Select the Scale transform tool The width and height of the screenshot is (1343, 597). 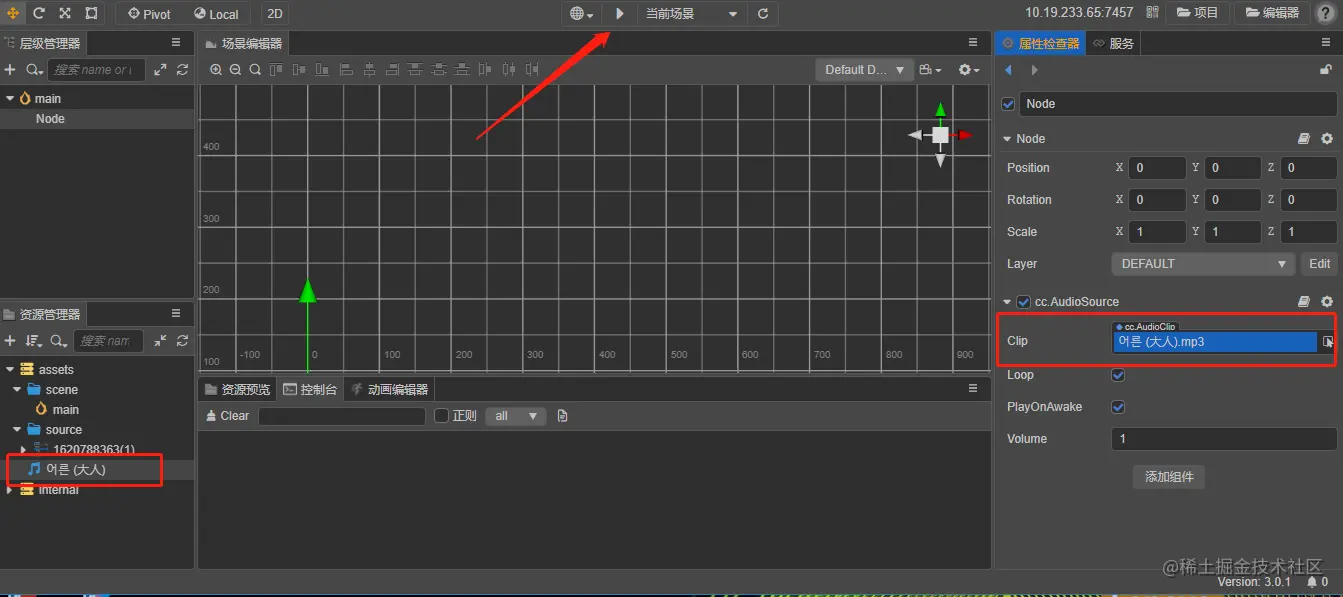65,14
